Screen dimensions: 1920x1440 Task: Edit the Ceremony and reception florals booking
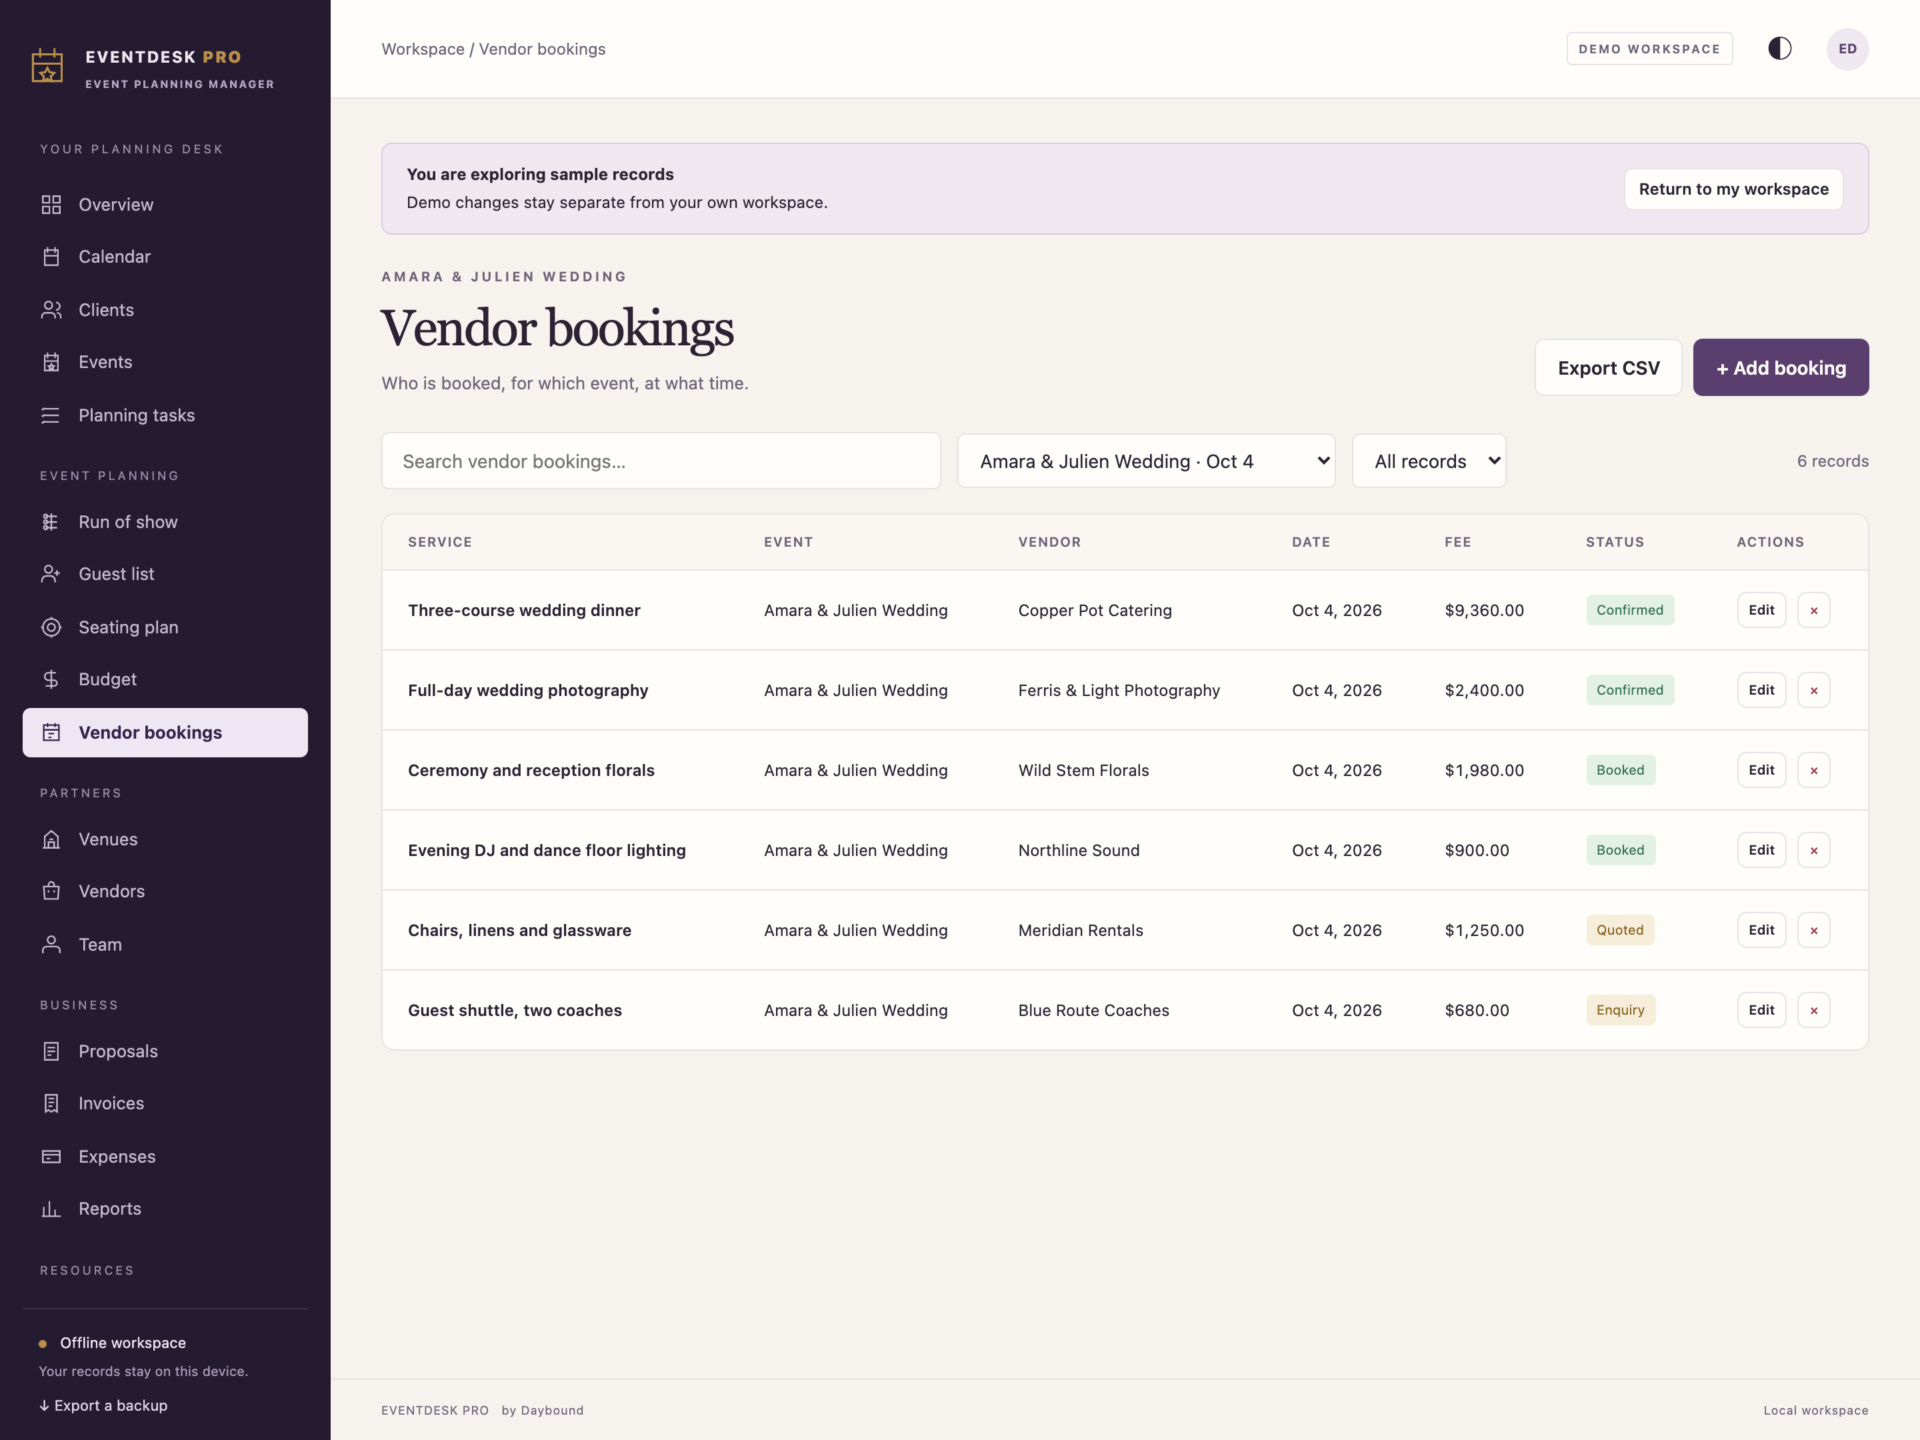click(x=1761, y=770)
